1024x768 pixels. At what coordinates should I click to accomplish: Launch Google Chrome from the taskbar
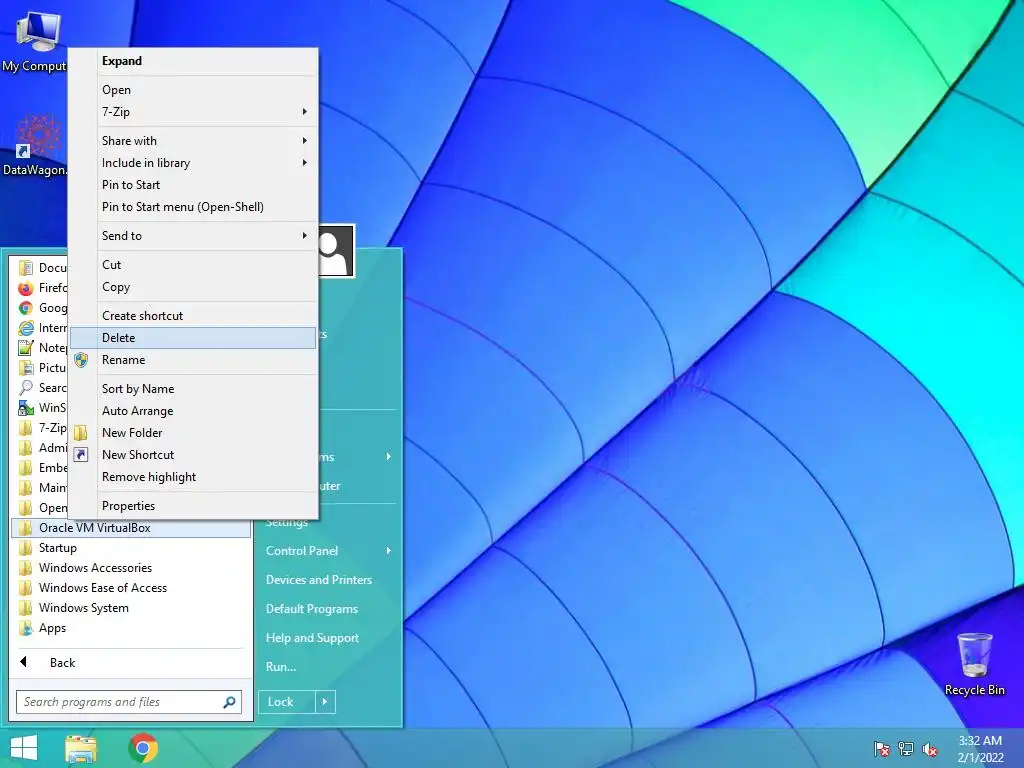tap(143, 748)
